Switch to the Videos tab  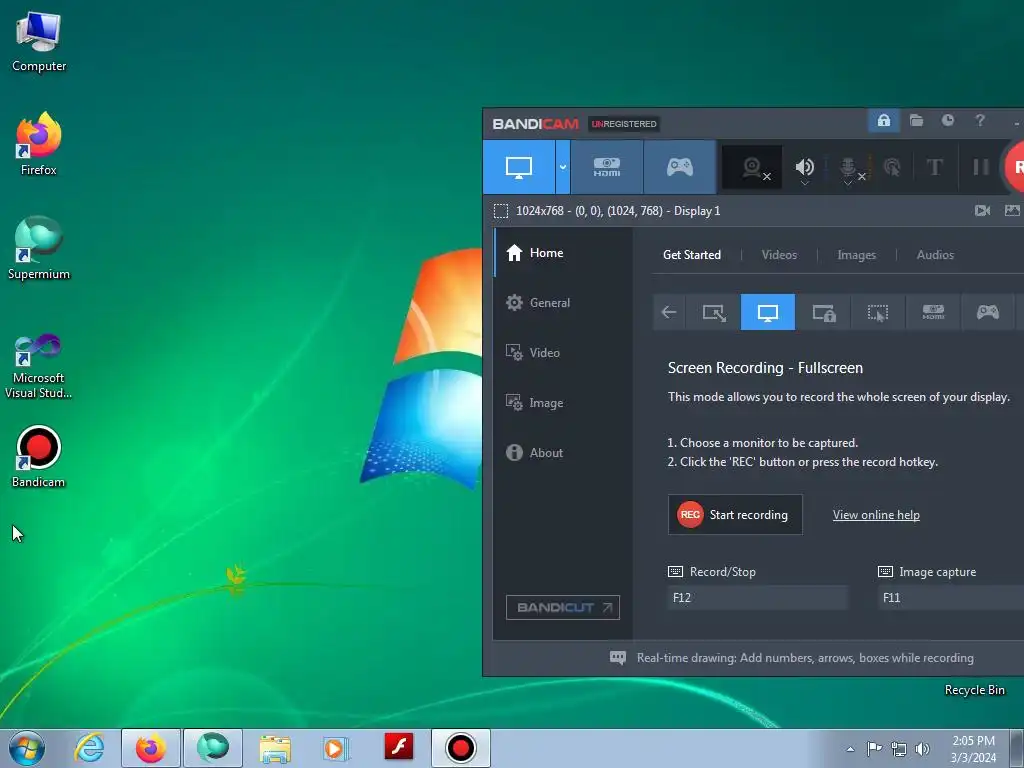[x=779, y=255]
